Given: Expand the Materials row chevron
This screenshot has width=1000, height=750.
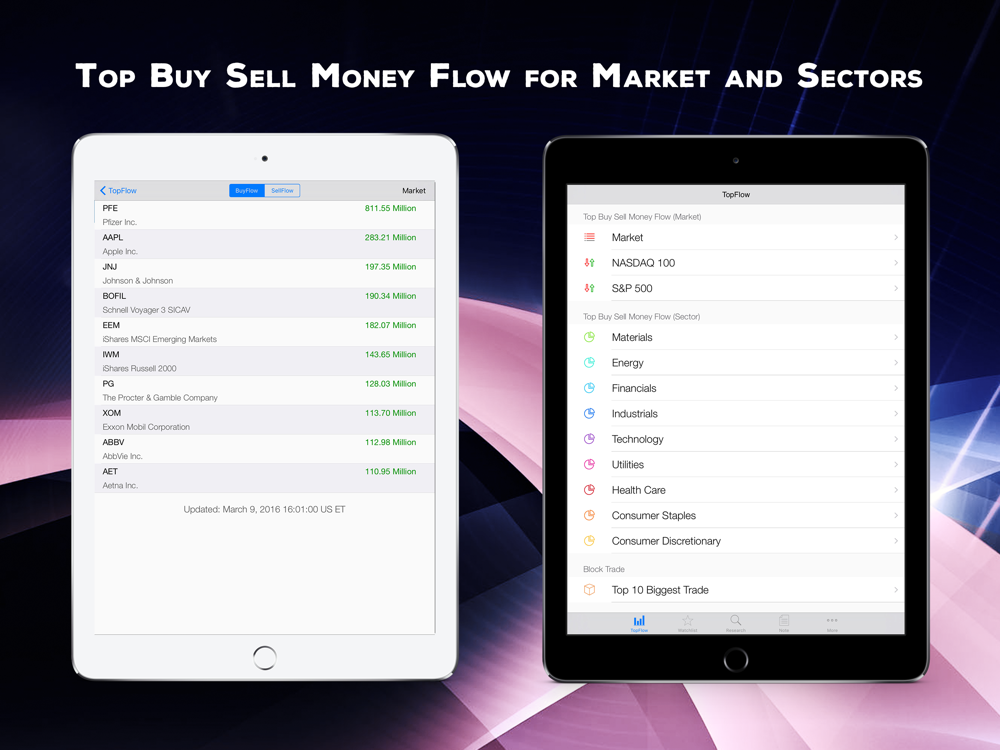Looking at the screenshot, I should pos(896,337).
